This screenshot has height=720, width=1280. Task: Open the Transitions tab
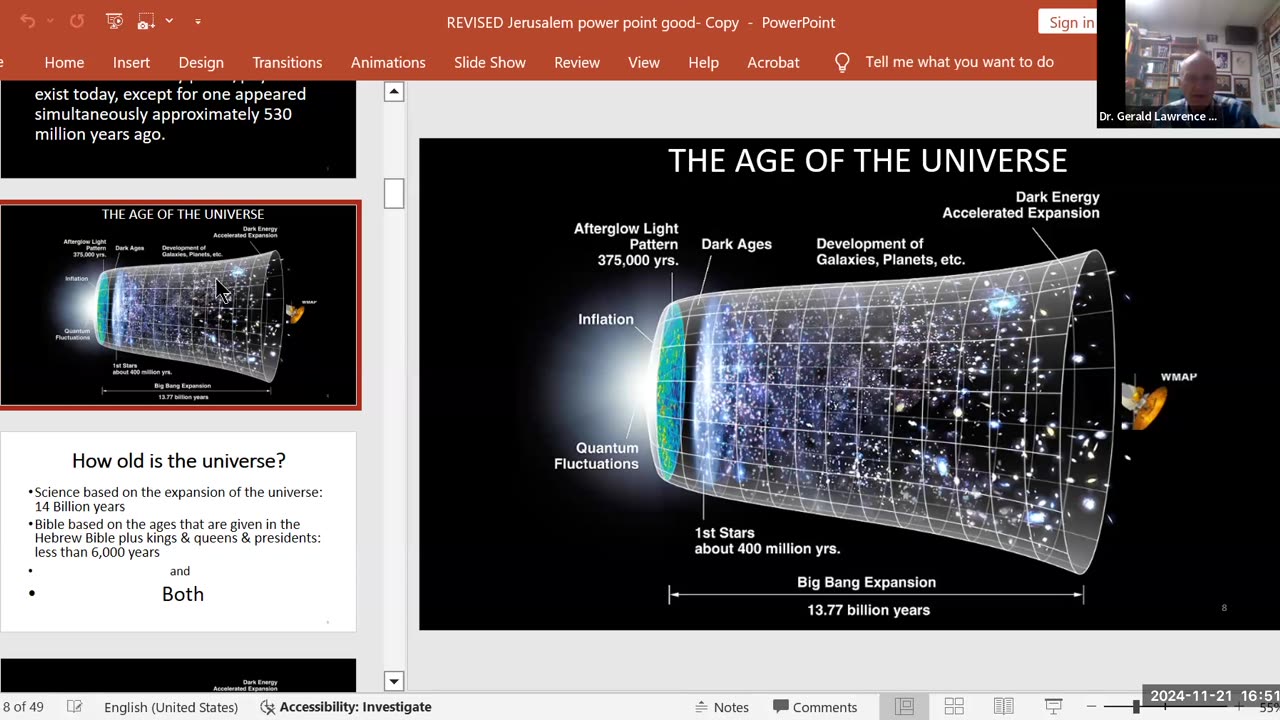pyautogui.click(x=287, y=62)
